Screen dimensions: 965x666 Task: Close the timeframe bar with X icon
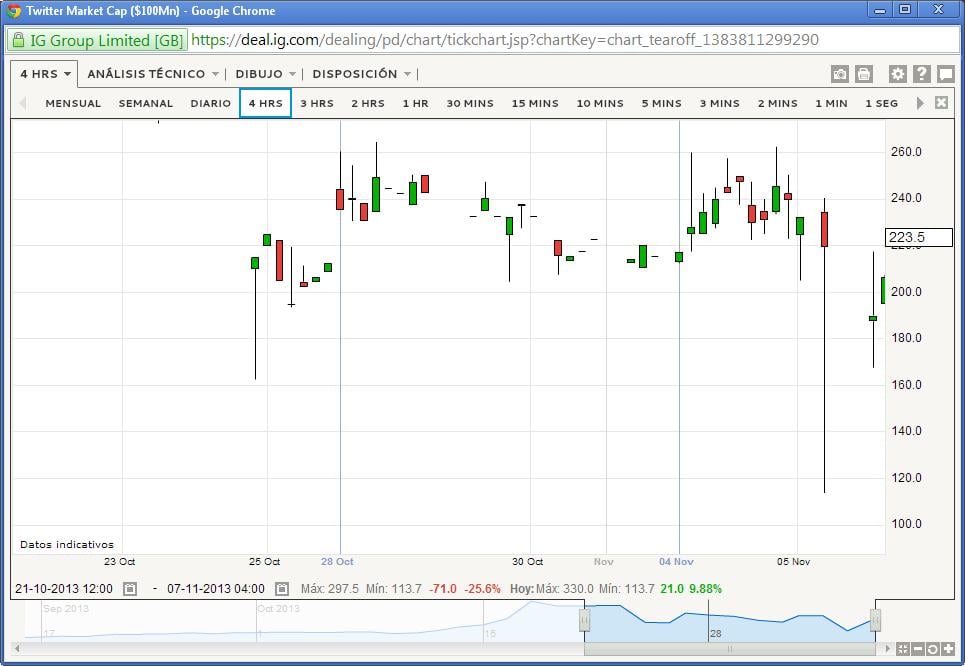pos(941,103)
